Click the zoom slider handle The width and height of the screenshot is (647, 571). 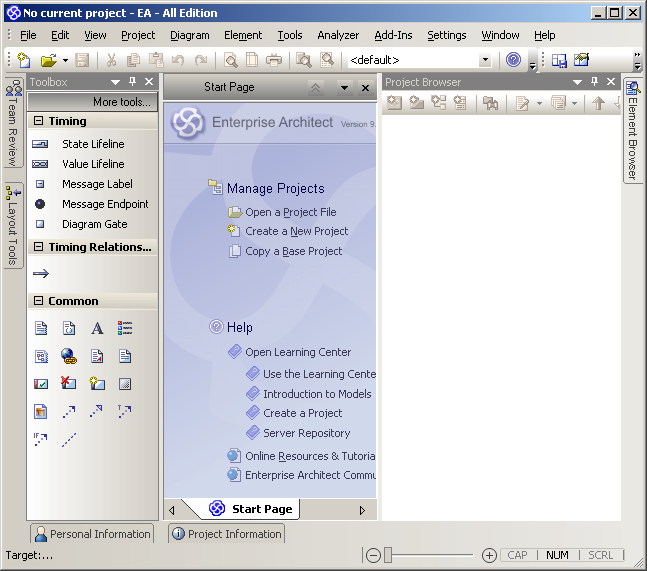[388, 555]
